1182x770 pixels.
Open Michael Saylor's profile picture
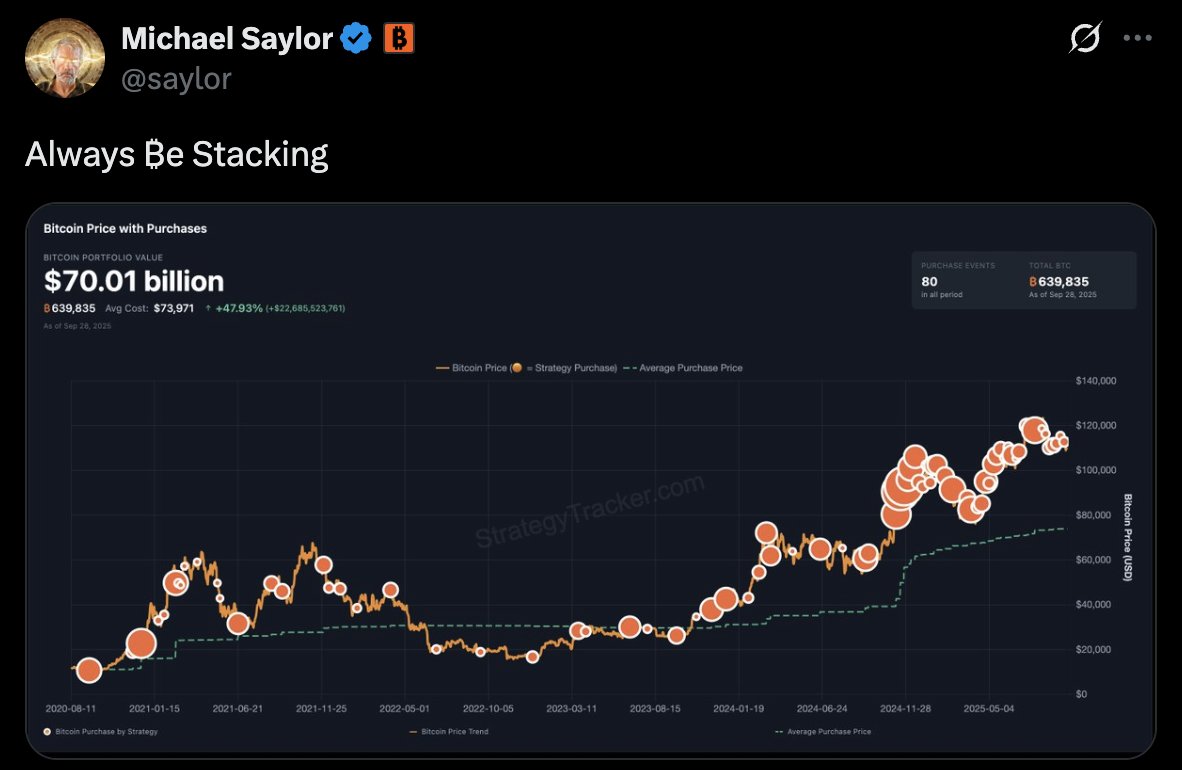point(64,58)
